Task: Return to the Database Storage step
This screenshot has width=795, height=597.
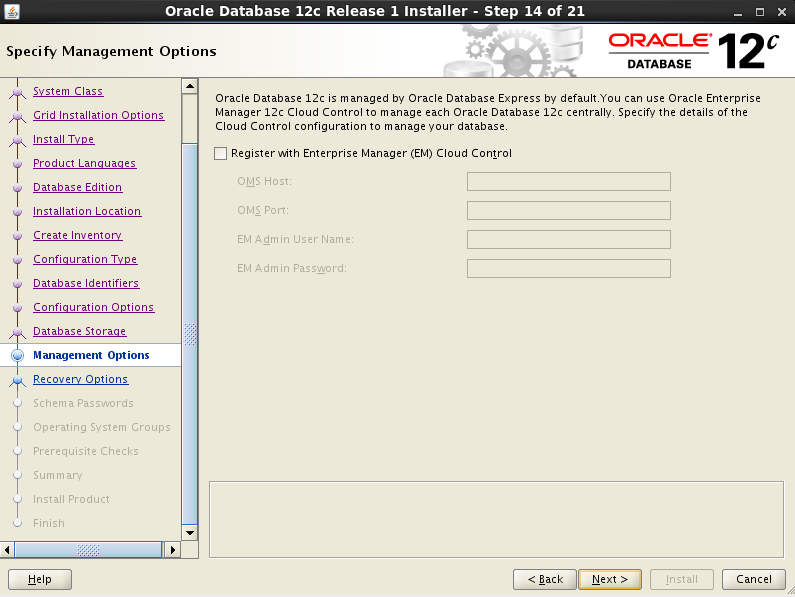Action: tap(79, 331)
